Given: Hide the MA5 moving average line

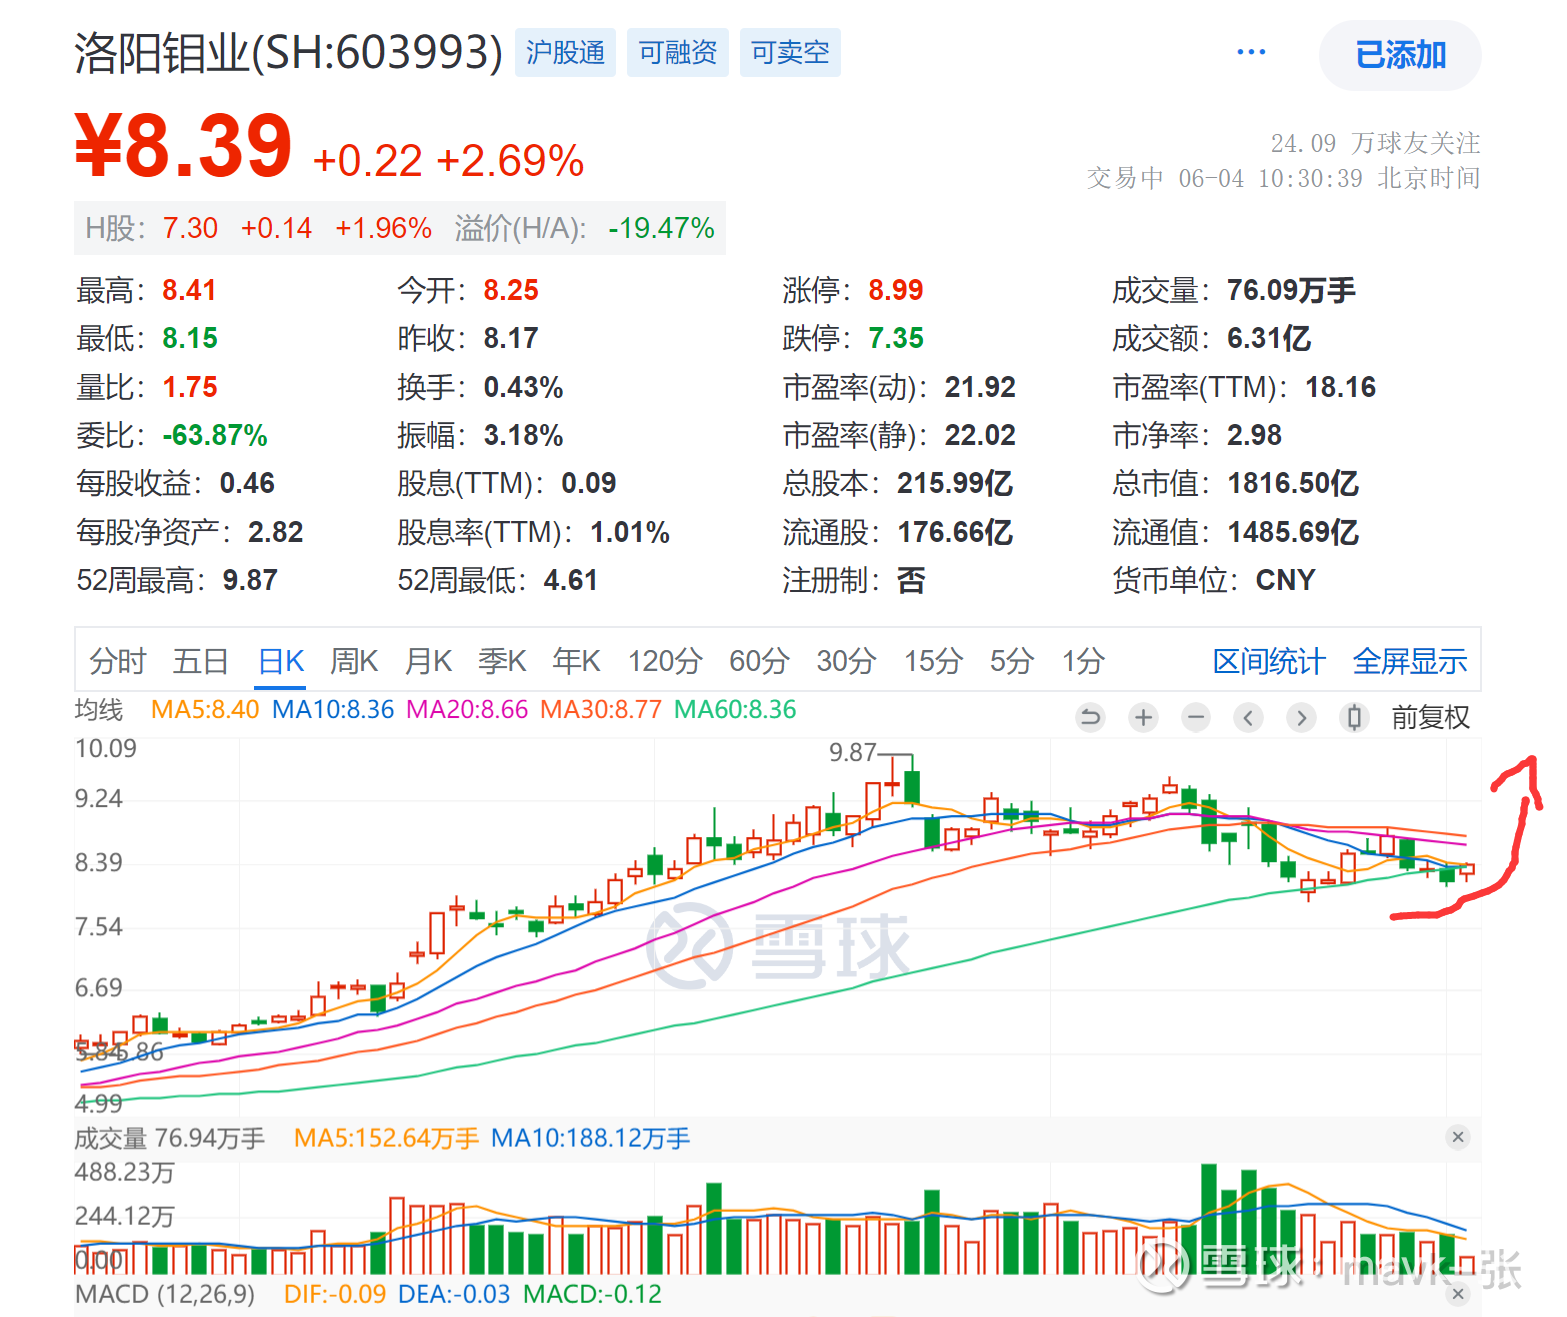Looking at the screenshot, I should pyautogui.click(x=204, y=709).
